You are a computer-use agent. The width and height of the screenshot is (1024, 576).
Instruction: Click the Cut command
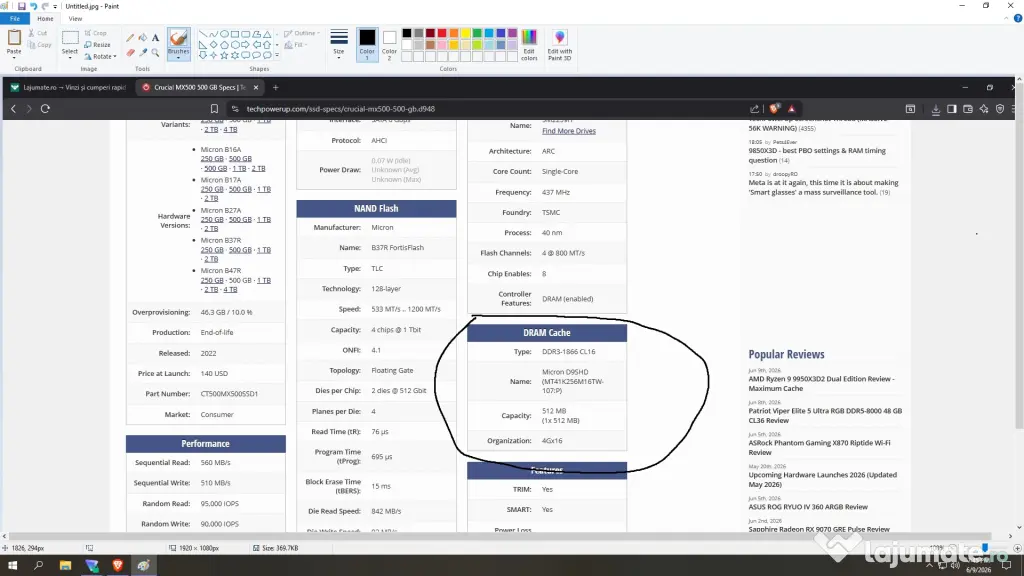(38, 33)
